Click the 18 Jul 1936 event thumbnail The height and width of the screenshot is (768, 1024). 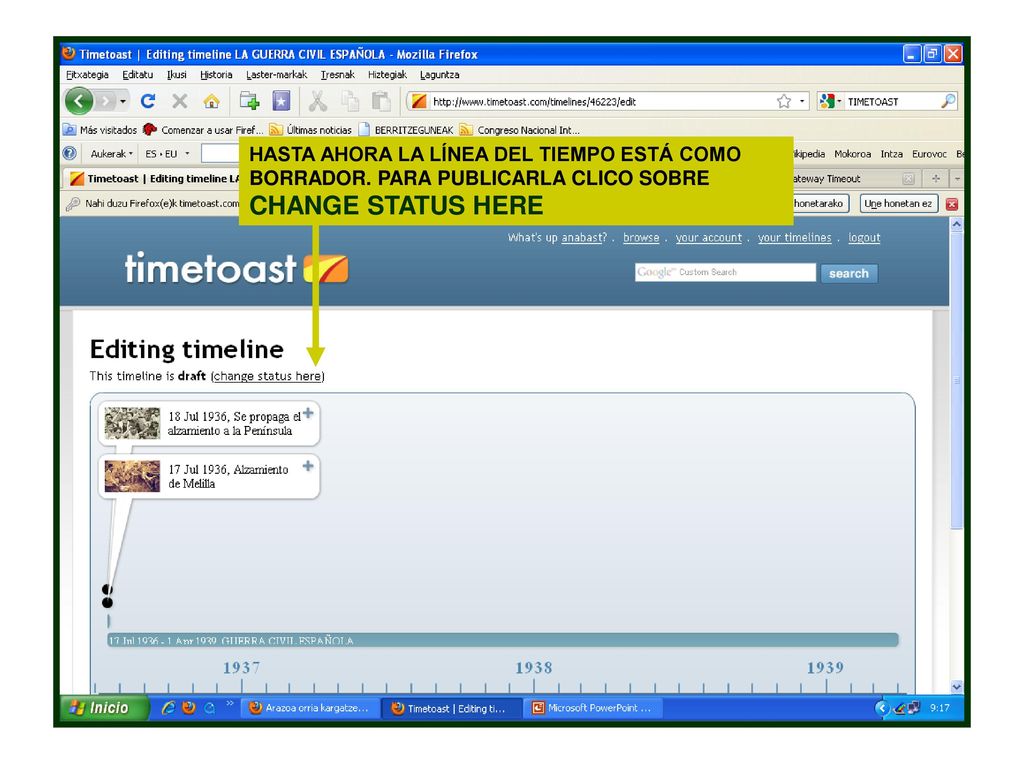(x=133, y=423)
